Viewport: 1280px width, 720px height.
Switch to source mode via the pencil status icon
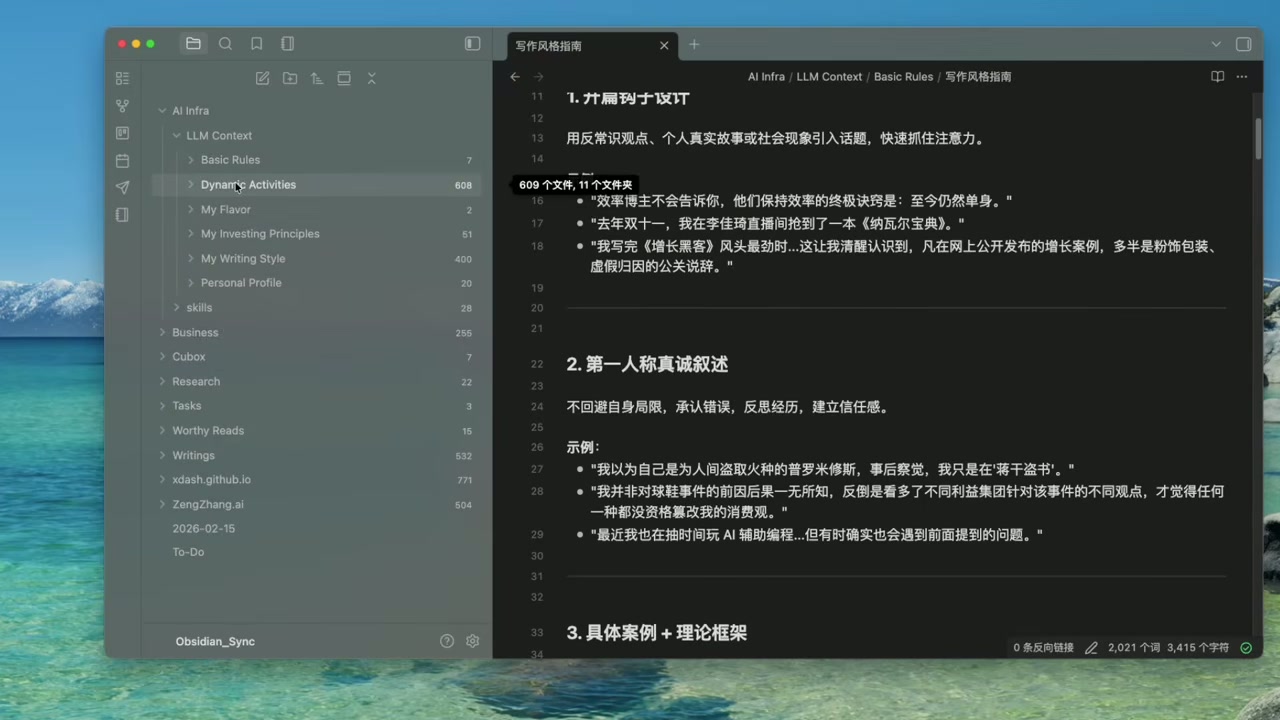(1091, 647)
